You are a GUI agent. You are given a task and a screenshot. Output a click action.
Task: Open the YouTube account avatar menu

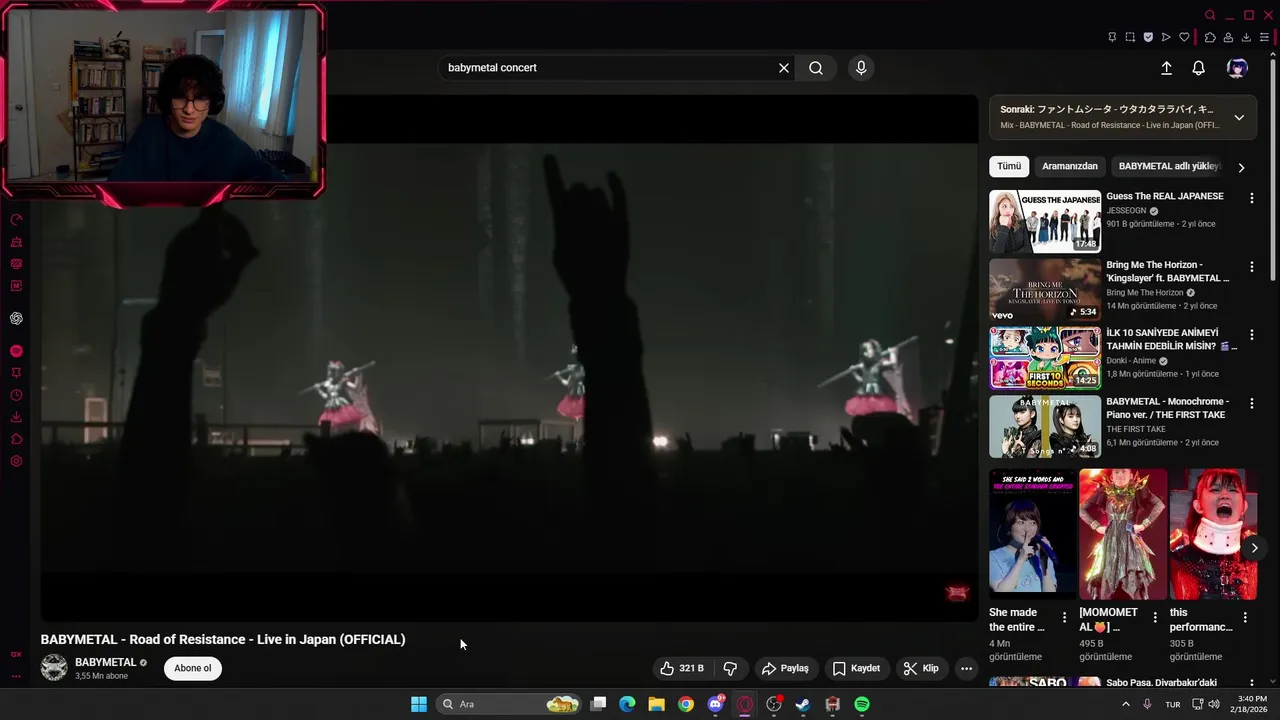pos(1237,68)
